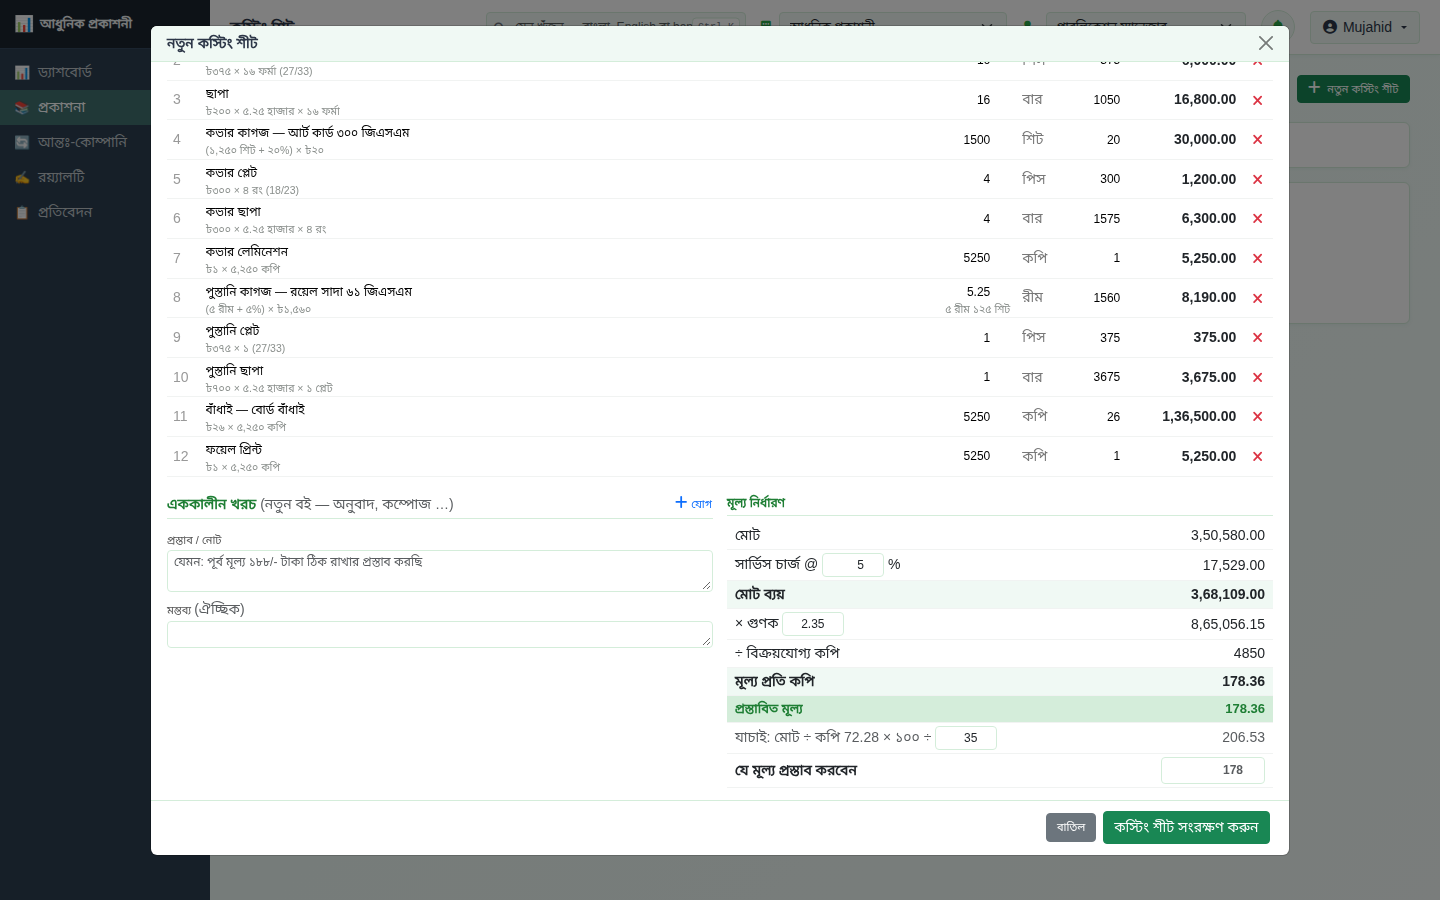Open আন্তঃ-কোম্পানি sidebar item
Image resolution: width=1440 pixels, height=900 pixels.
point(75,142)
